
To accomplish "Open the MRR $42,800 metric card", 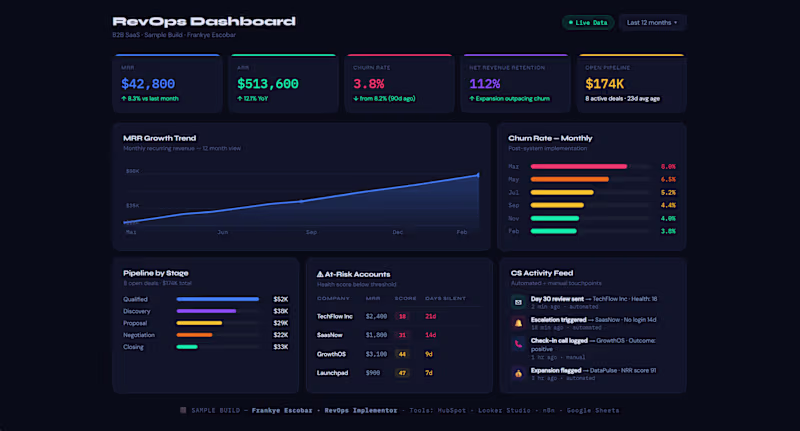I will pyautogui.click(x=167, y=84).
